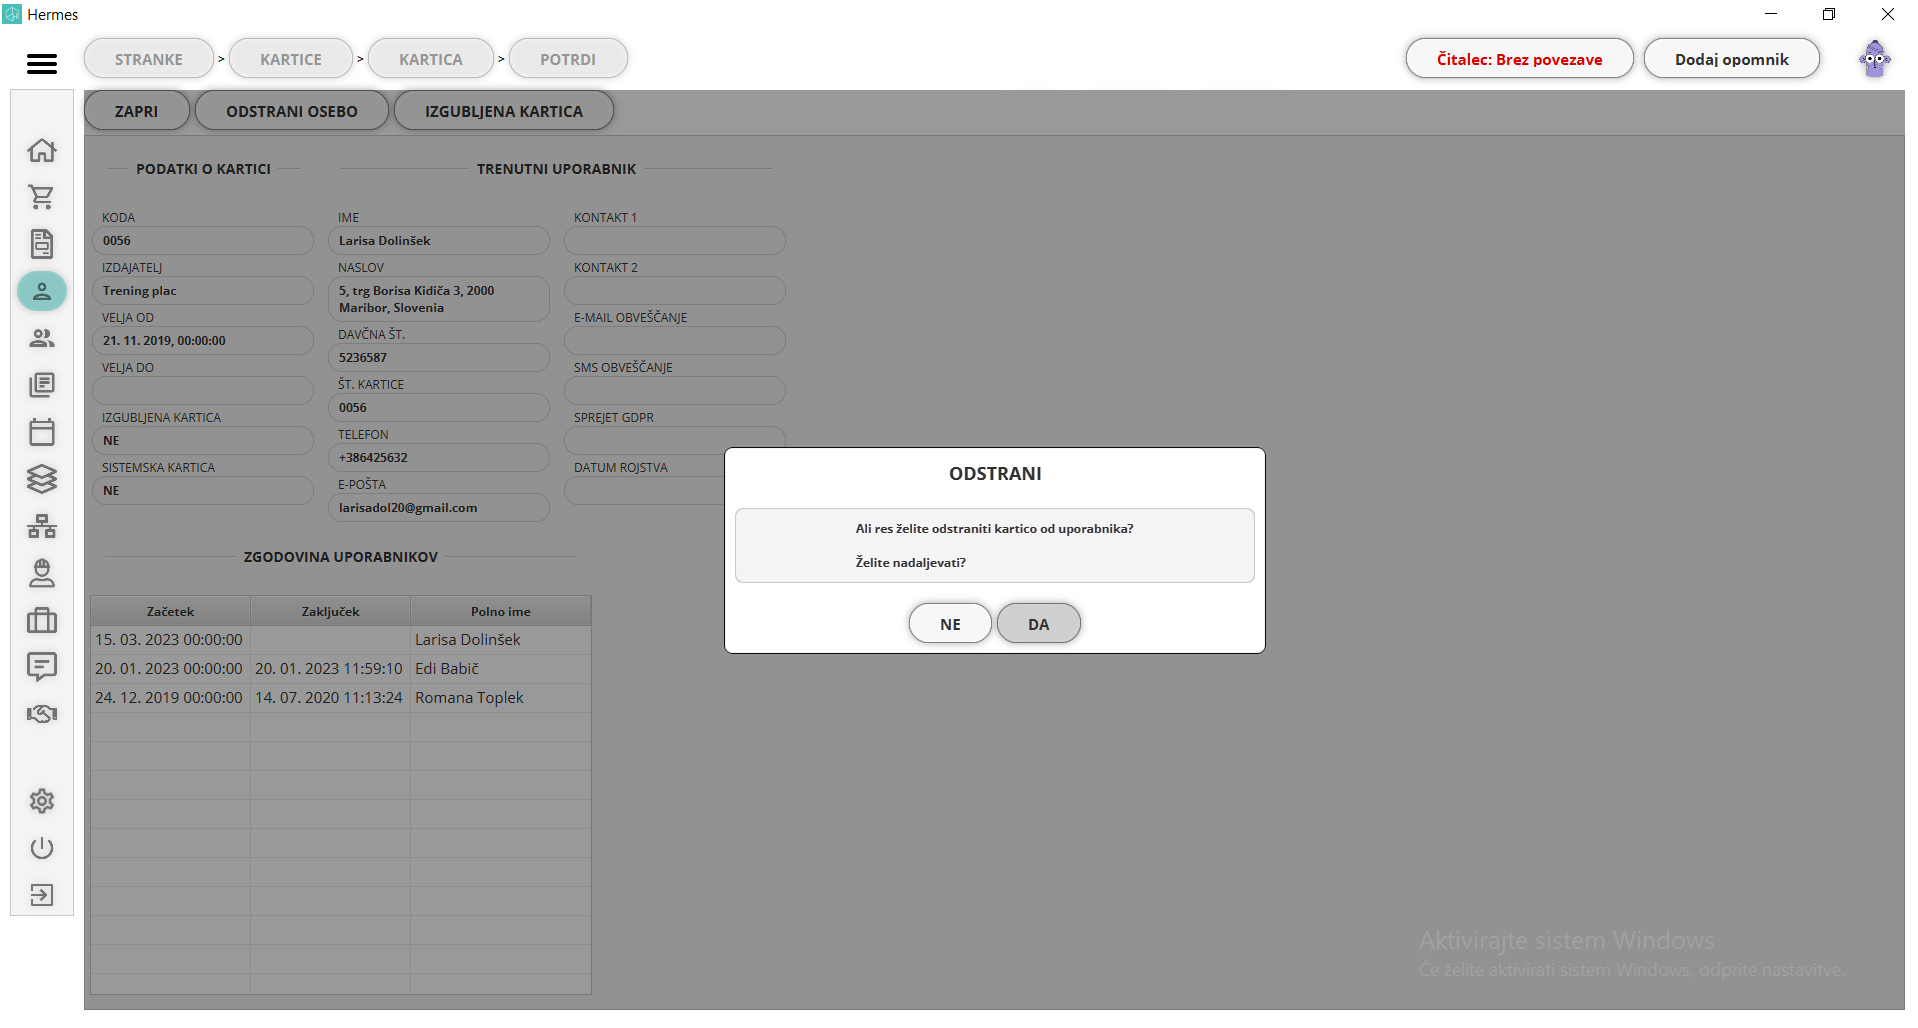Open the layers stack sidebar icon
The image size is (1918, 1028).
click(42, 479)
